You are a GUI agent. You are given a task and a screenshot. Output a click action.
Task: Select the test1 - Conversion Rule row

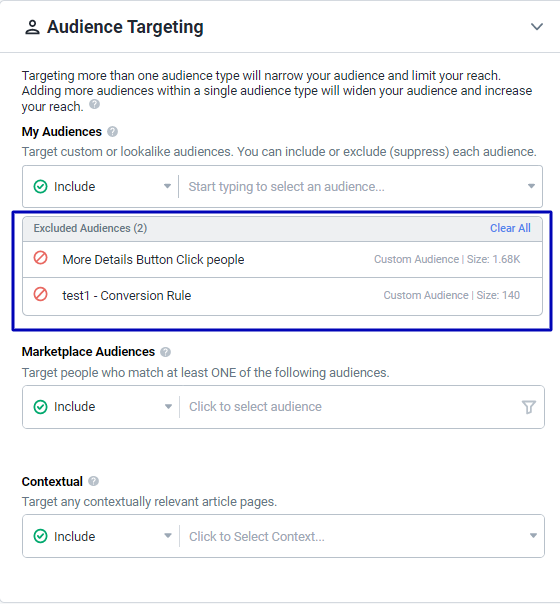(282, 296)
